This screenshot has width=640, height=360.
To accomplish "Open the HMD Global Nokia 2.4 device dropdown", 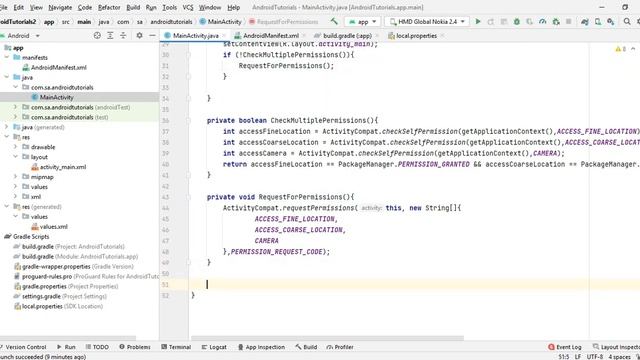I will coord(427,22).
